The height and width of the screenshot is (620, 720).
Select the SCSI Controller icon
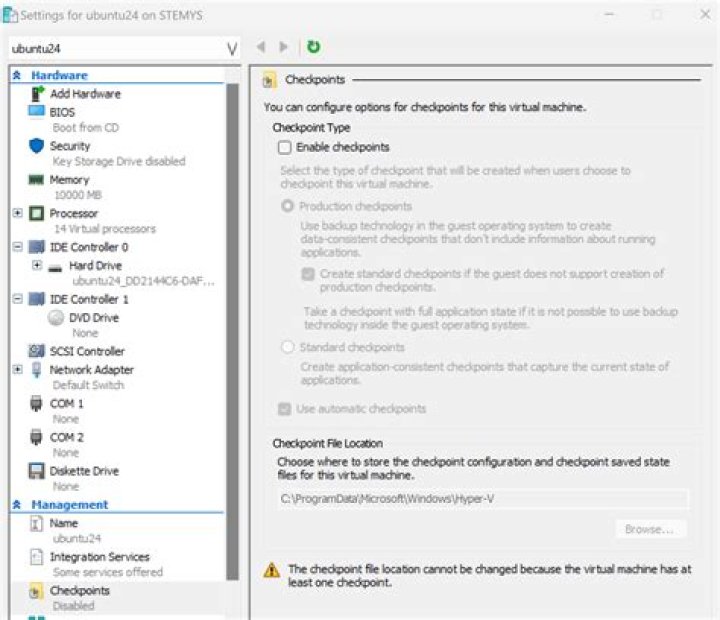point(37,351)
